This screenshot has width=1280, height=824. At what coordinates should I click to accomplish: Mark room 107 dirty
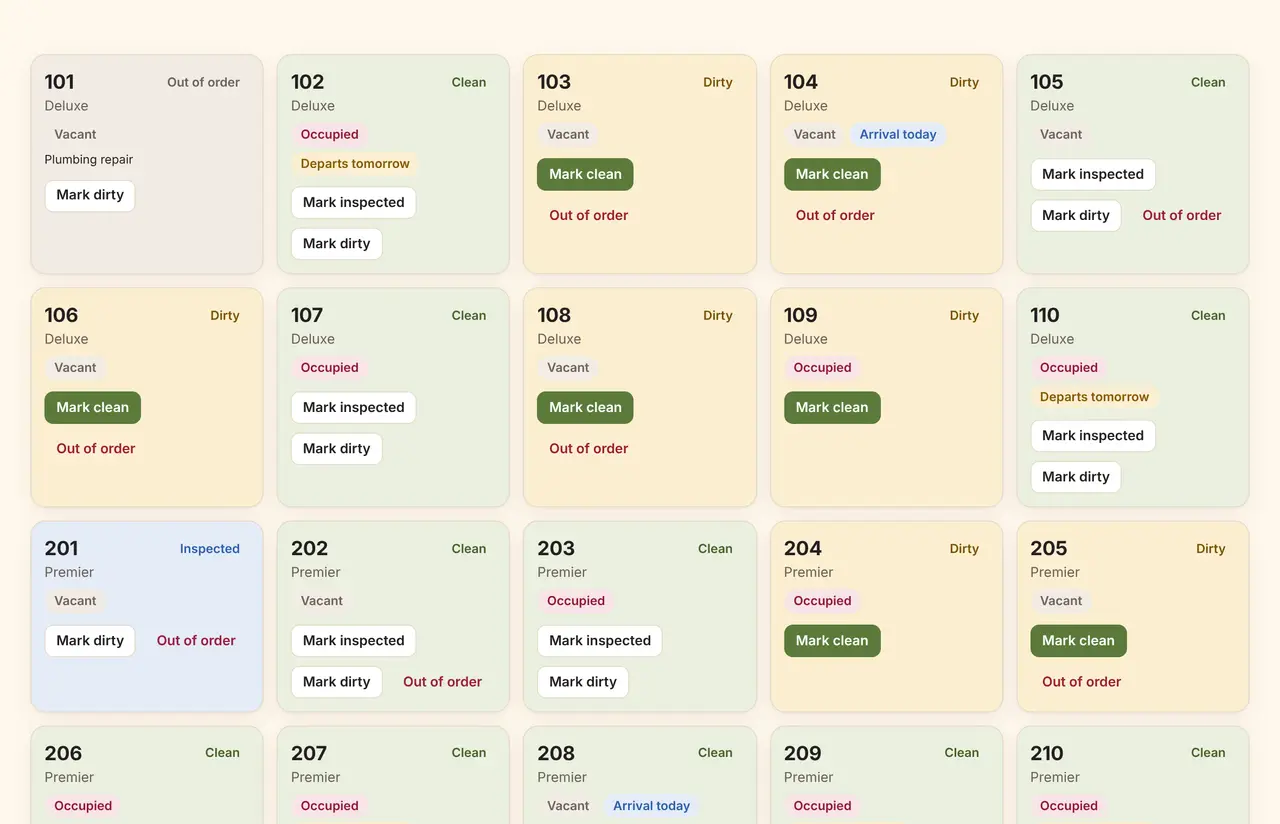[x=336, y=448]
